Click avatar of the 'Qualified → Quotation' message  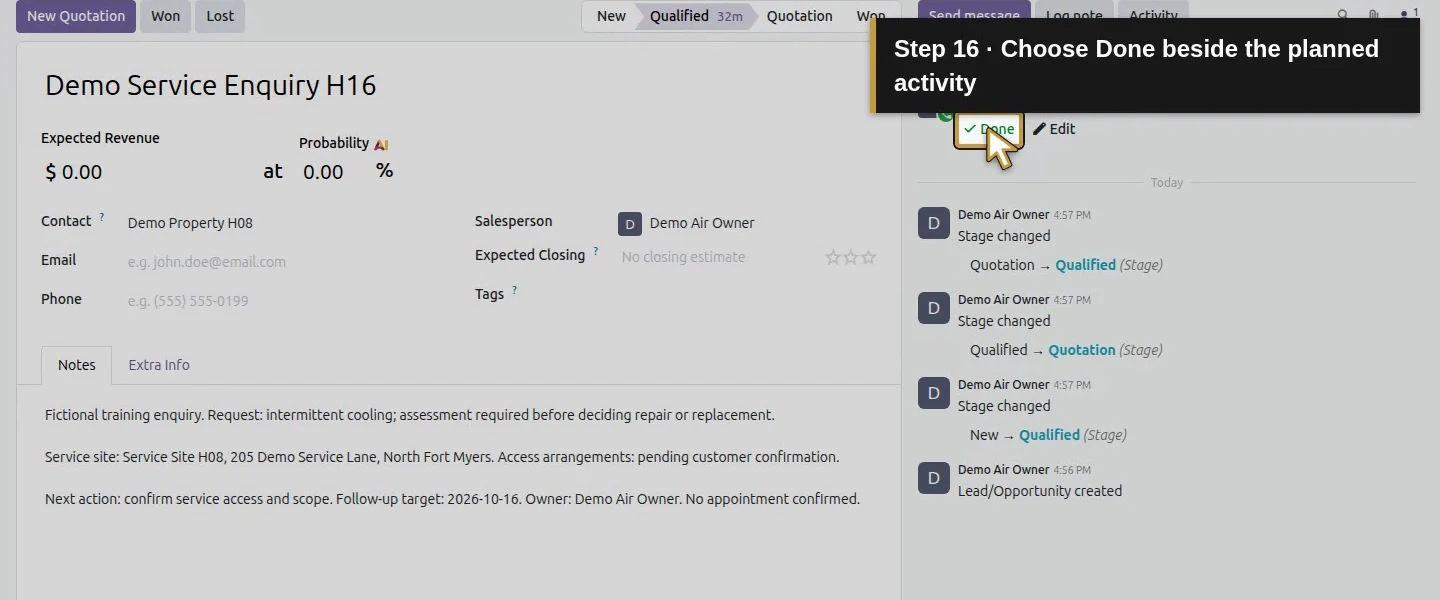click(x=933, y=308)
